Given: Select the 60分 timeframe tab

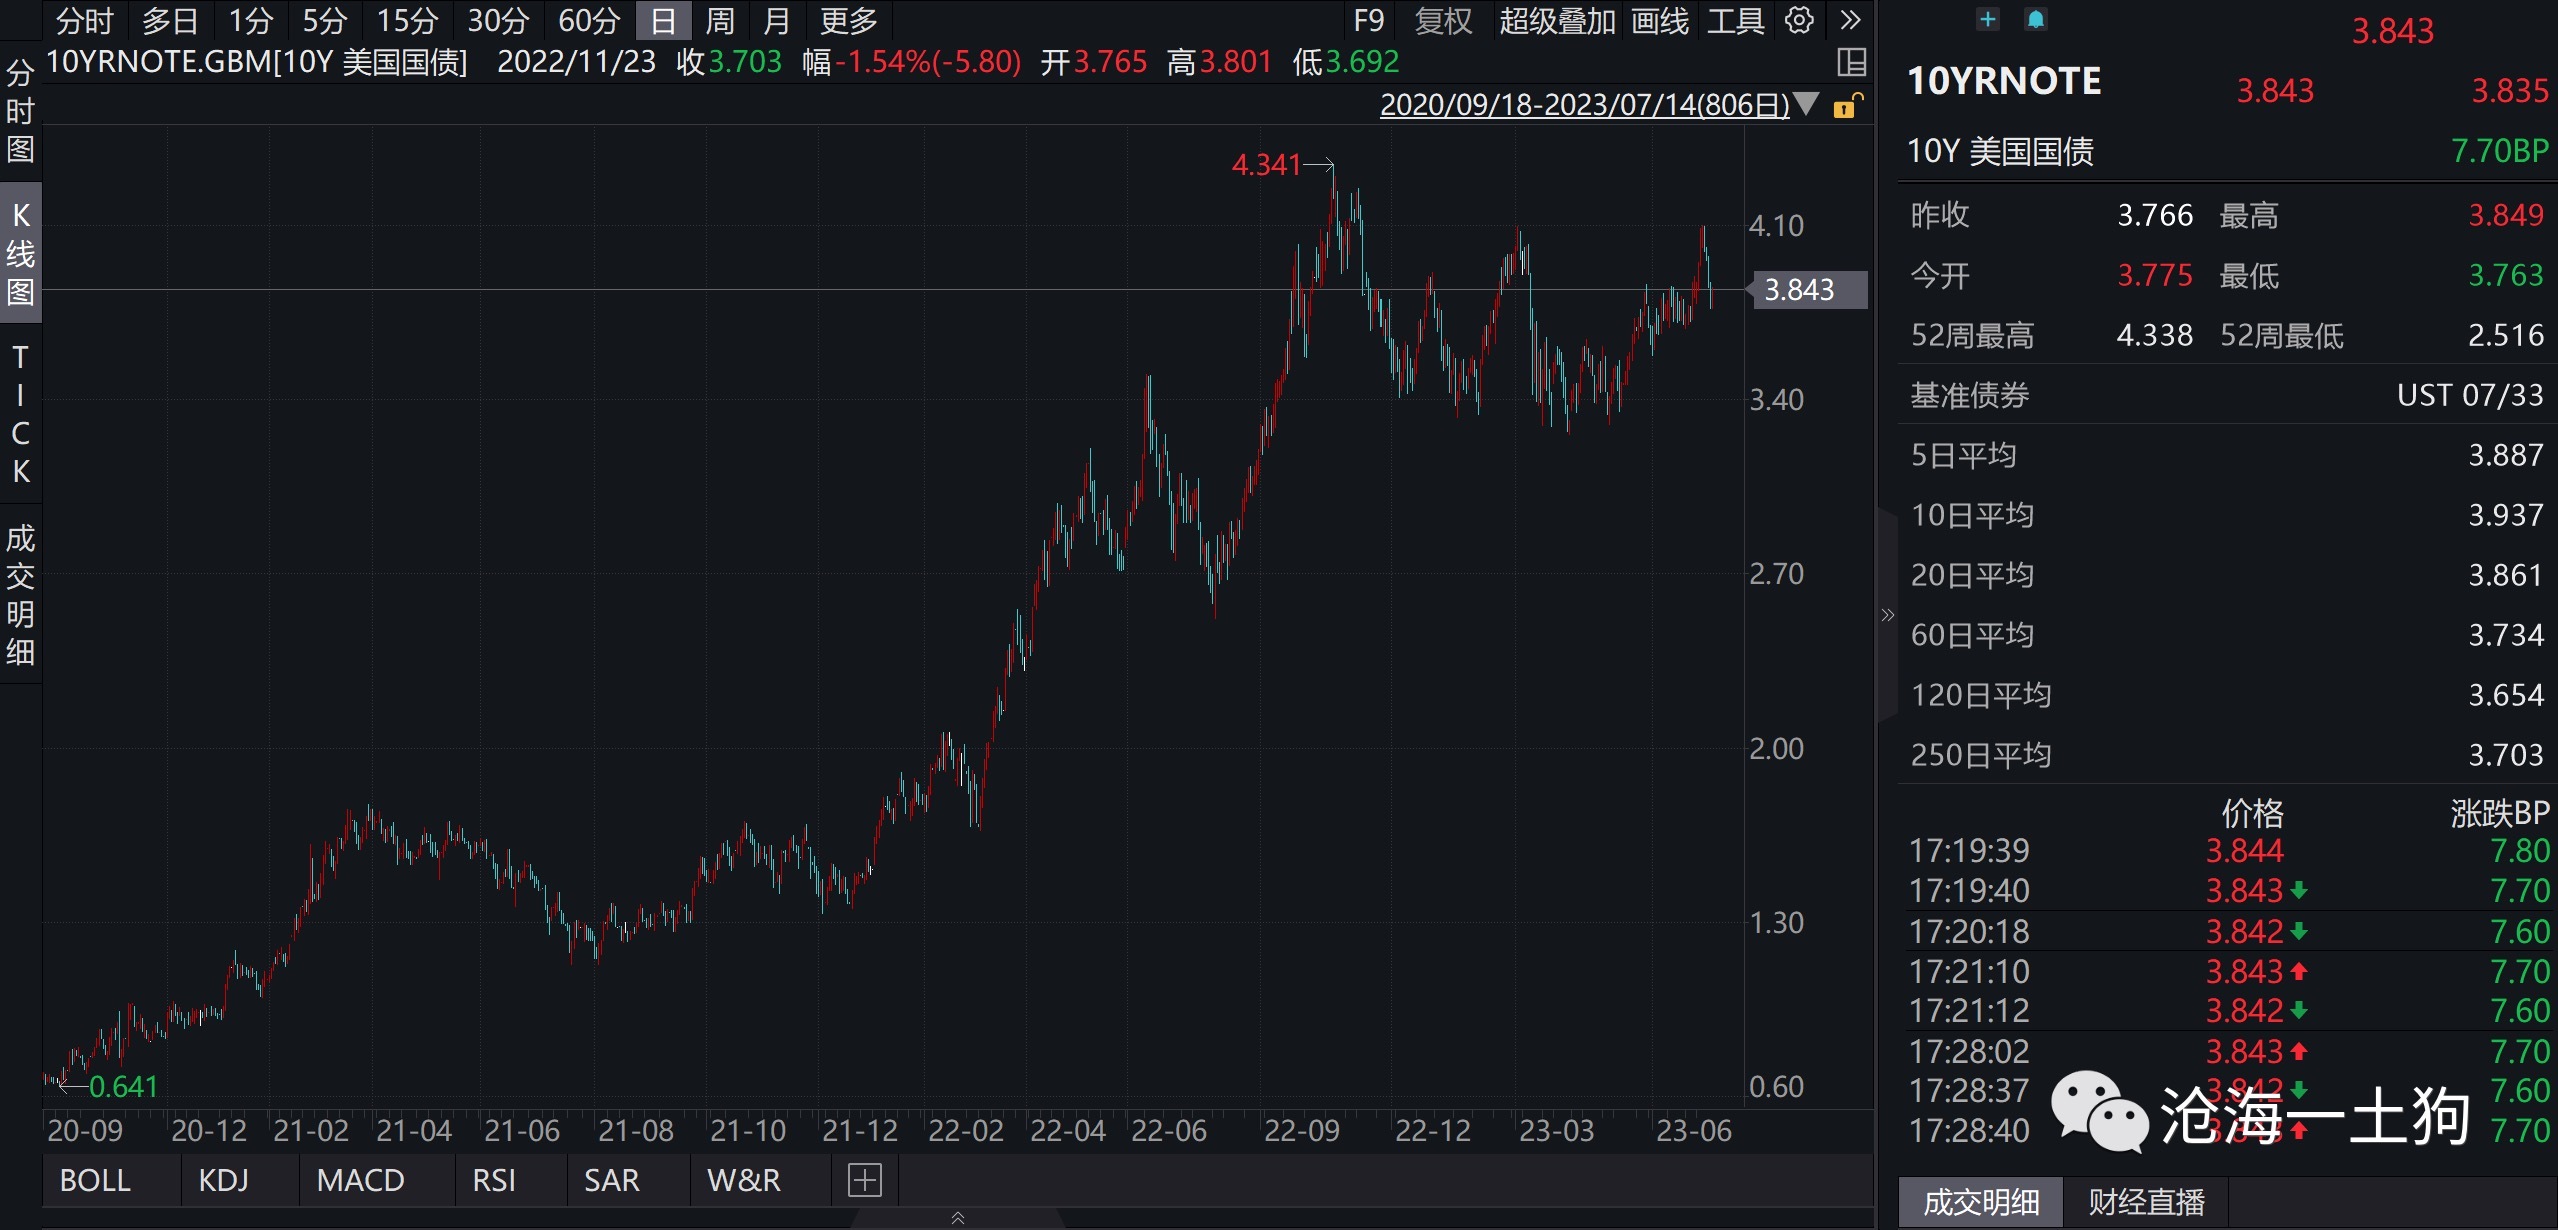Looking at the screenshot, I should tap(589, 20).
